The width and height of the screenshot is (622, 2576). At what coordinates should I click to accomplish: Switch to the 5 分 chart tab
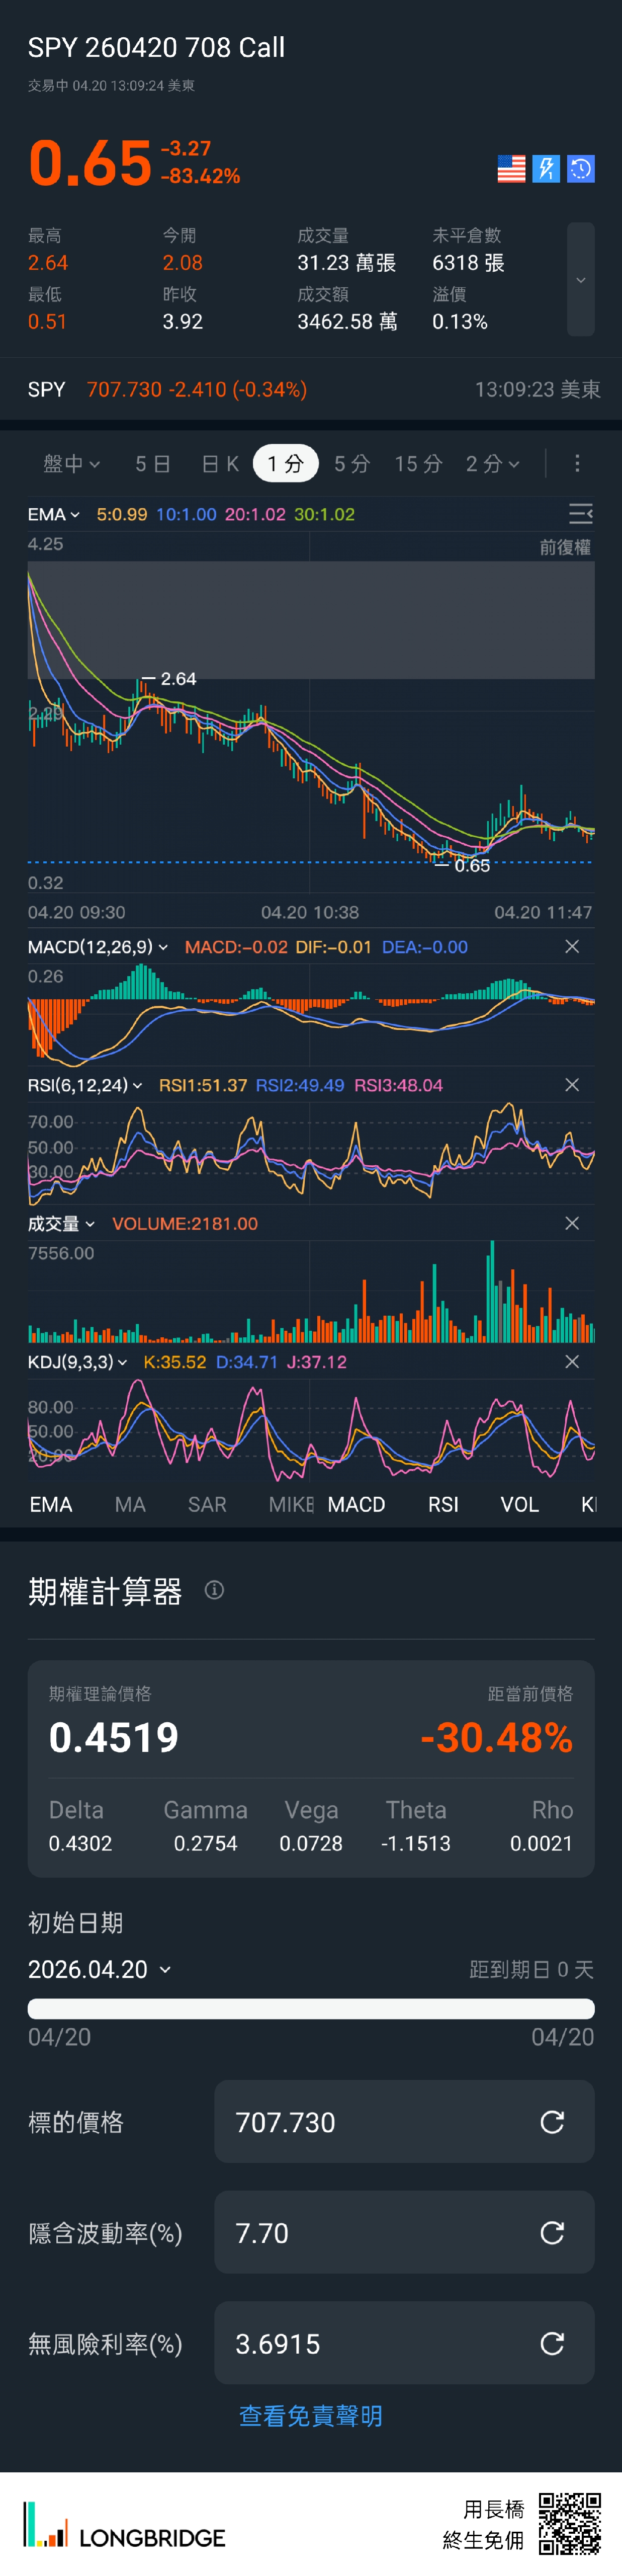coord(352,464)
